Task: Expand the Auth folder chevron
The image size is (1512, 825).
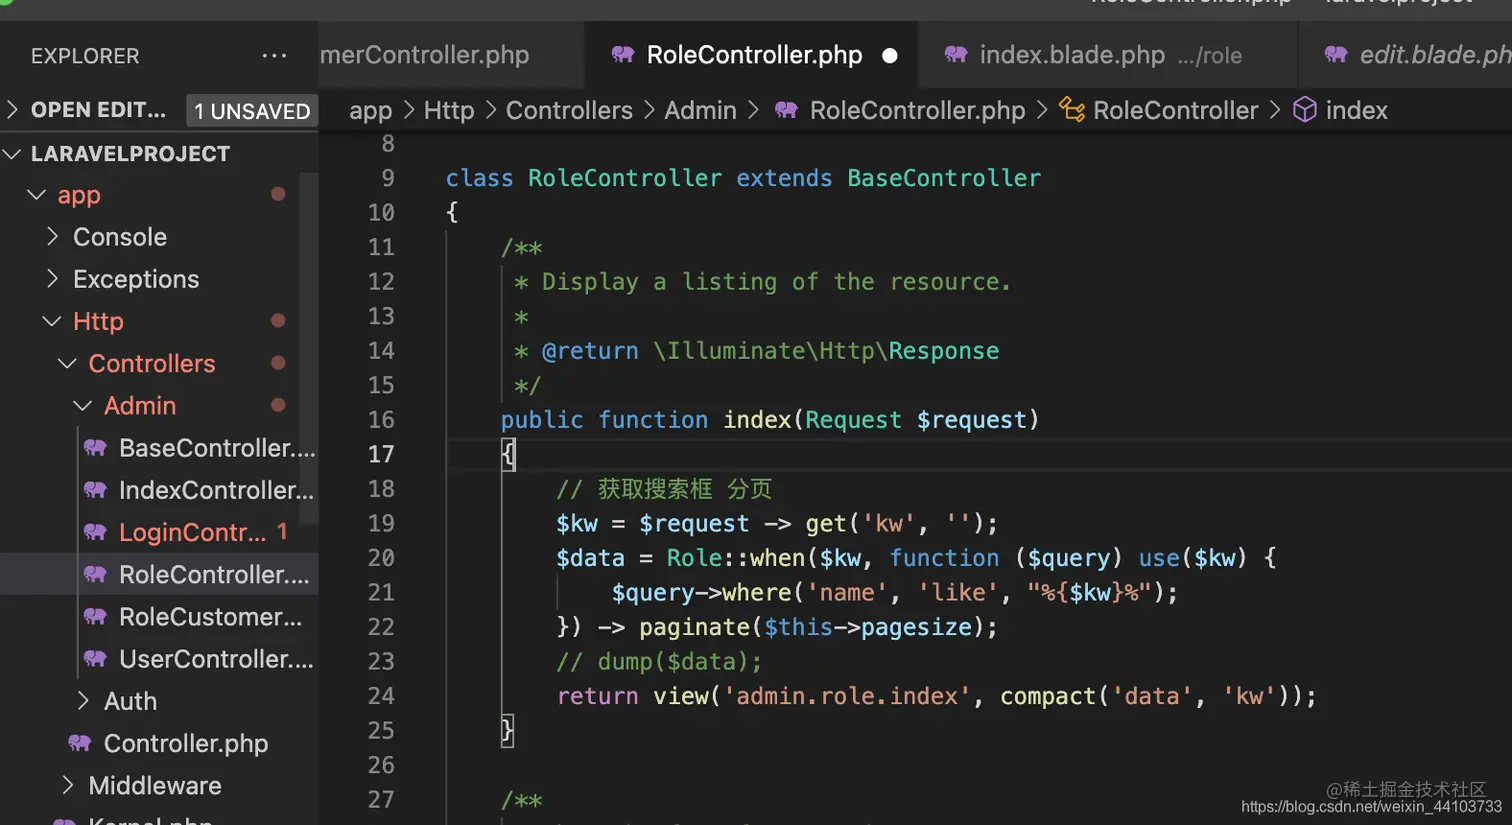Action: tap(84, 701)
